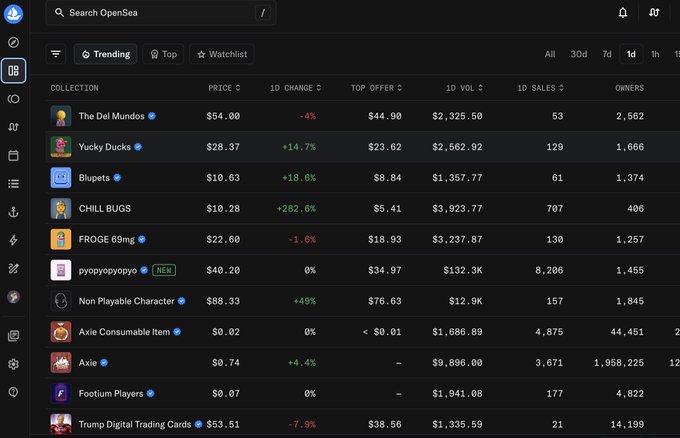Open the Settings gear icon in sidebar
680x438 pixels.
pos(13,364)
